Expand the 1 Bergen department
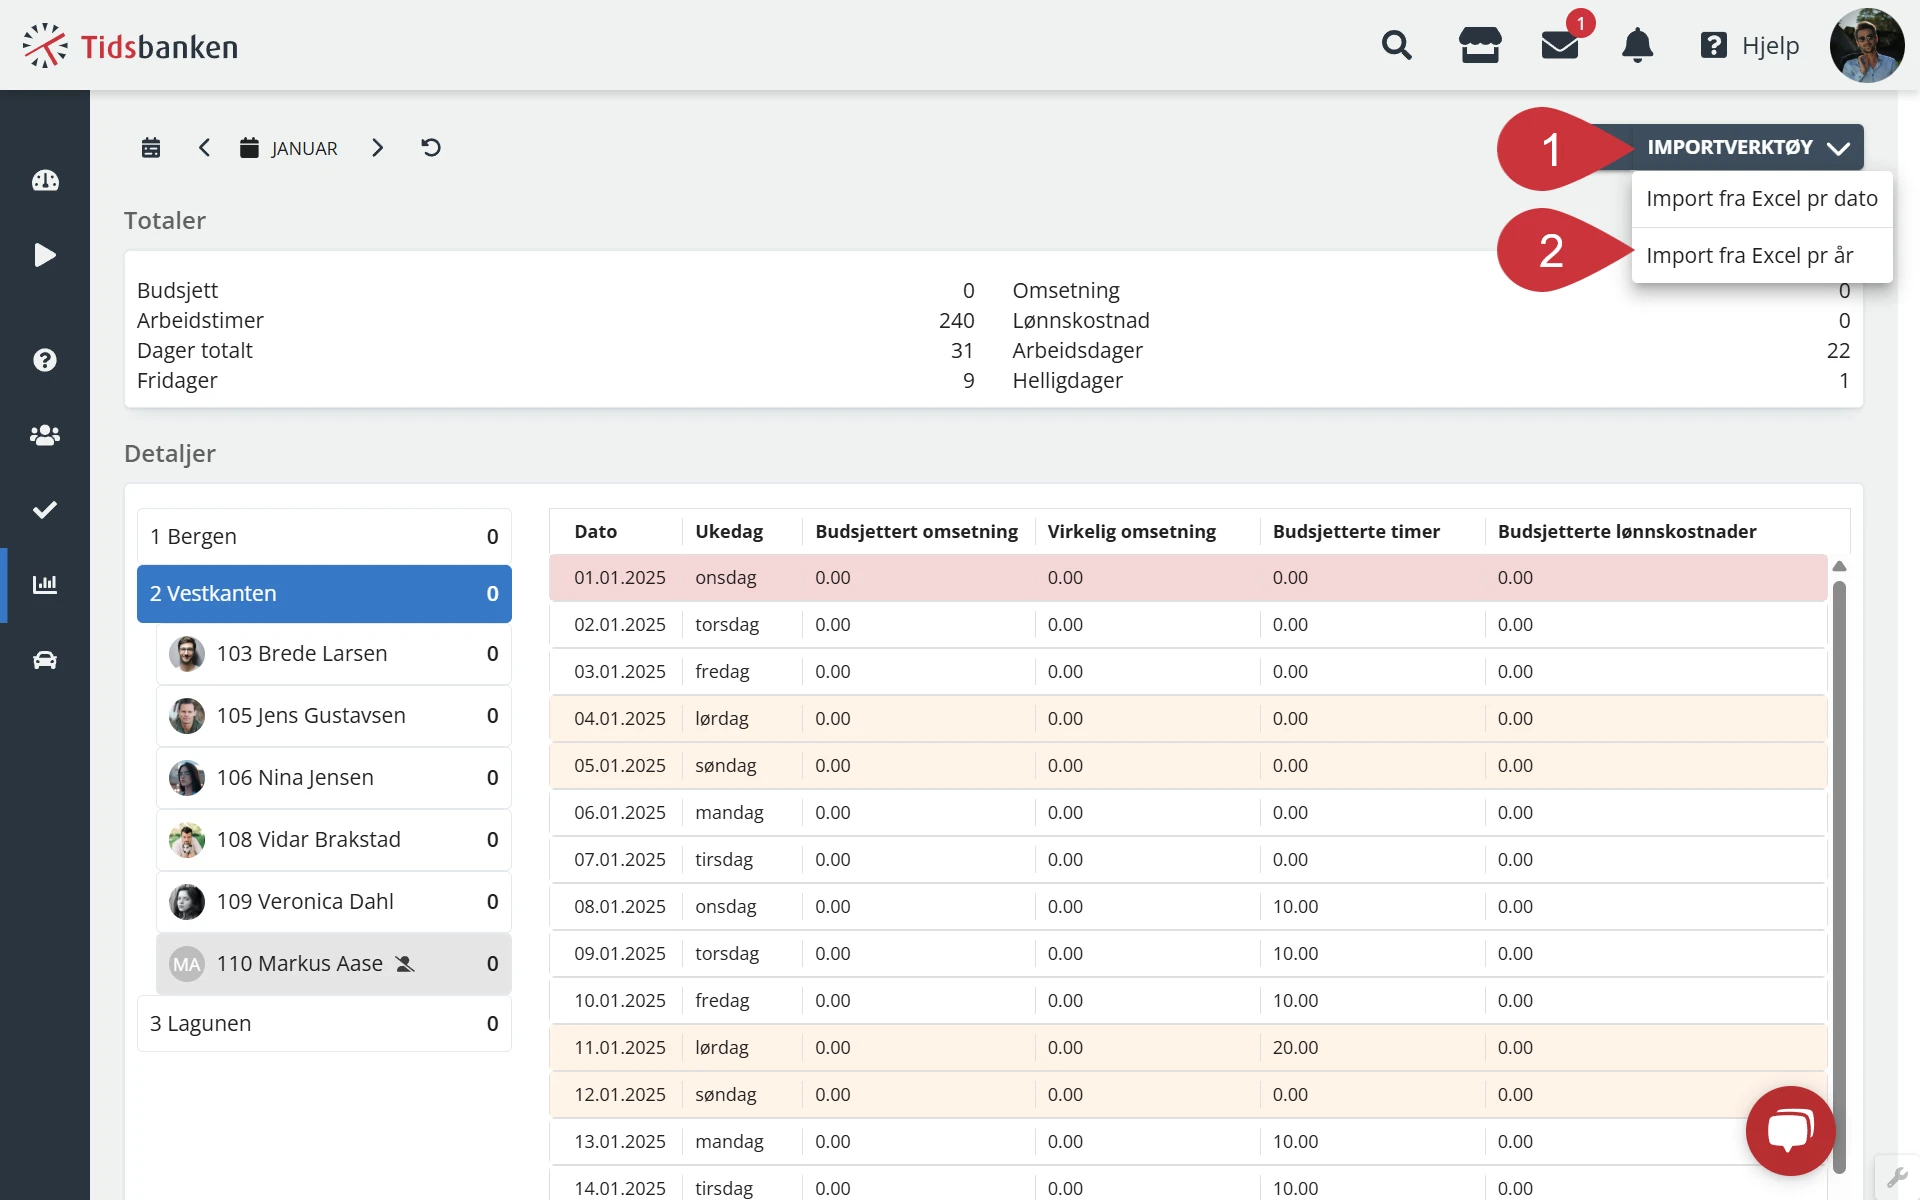Screen dimensions: 1920x1200 [x=323, y=537]
